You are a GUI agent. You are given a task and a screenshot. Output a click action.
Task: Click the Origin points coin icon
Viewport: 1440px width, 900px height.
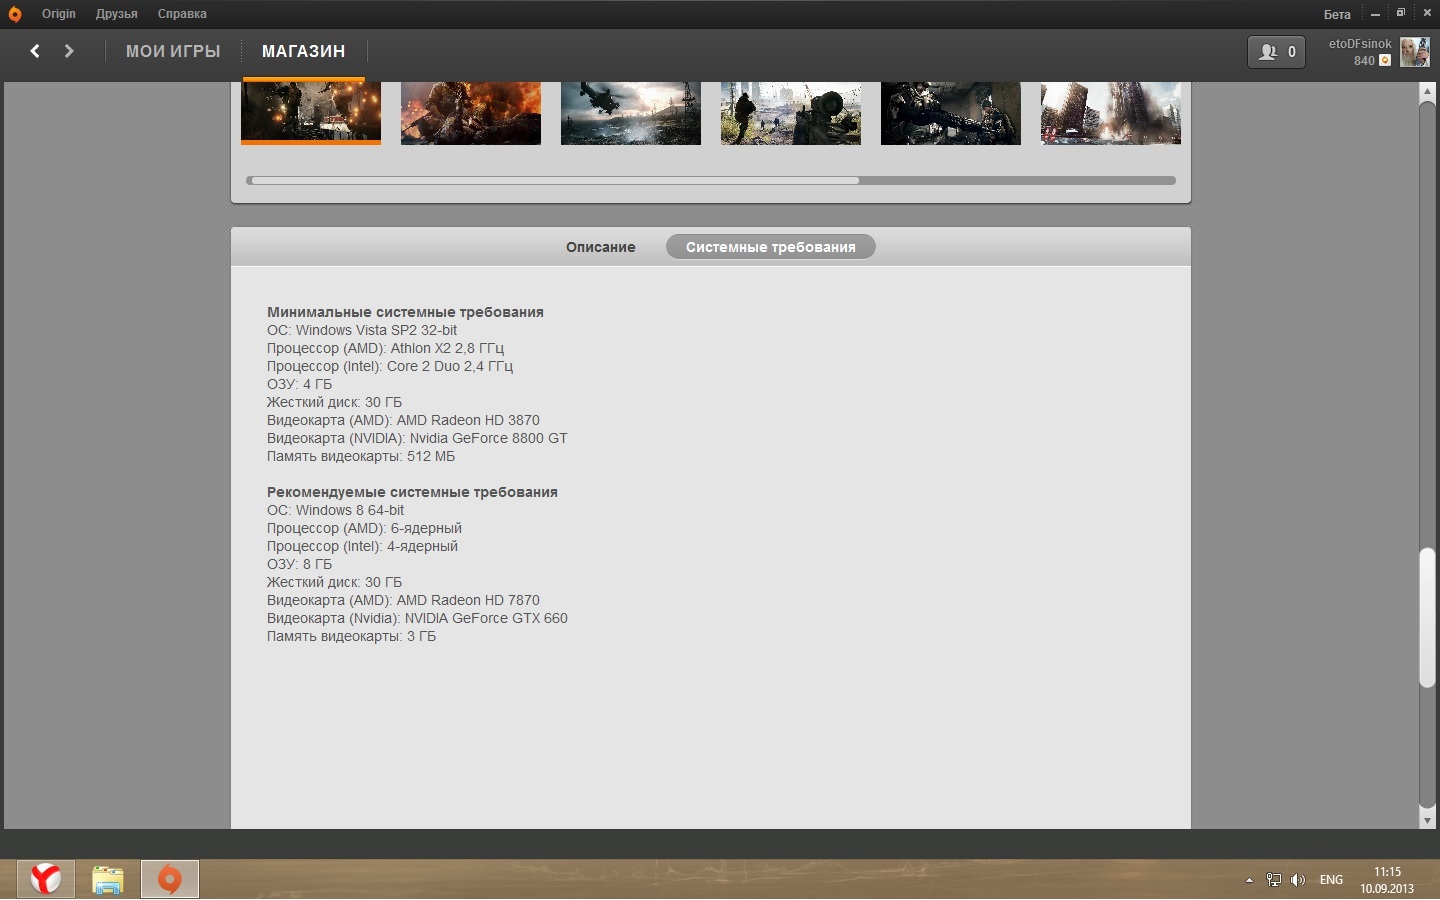[x=1385, y=61]
